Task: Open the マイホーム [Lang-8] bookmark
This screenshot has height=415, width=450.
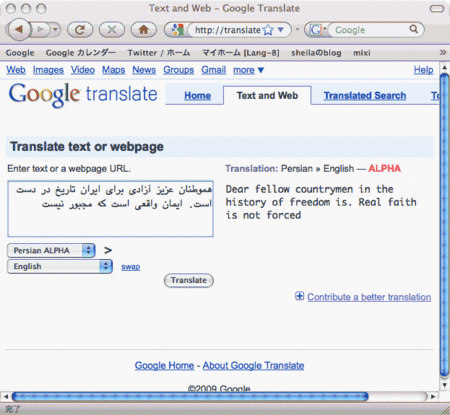Action: 241,53
